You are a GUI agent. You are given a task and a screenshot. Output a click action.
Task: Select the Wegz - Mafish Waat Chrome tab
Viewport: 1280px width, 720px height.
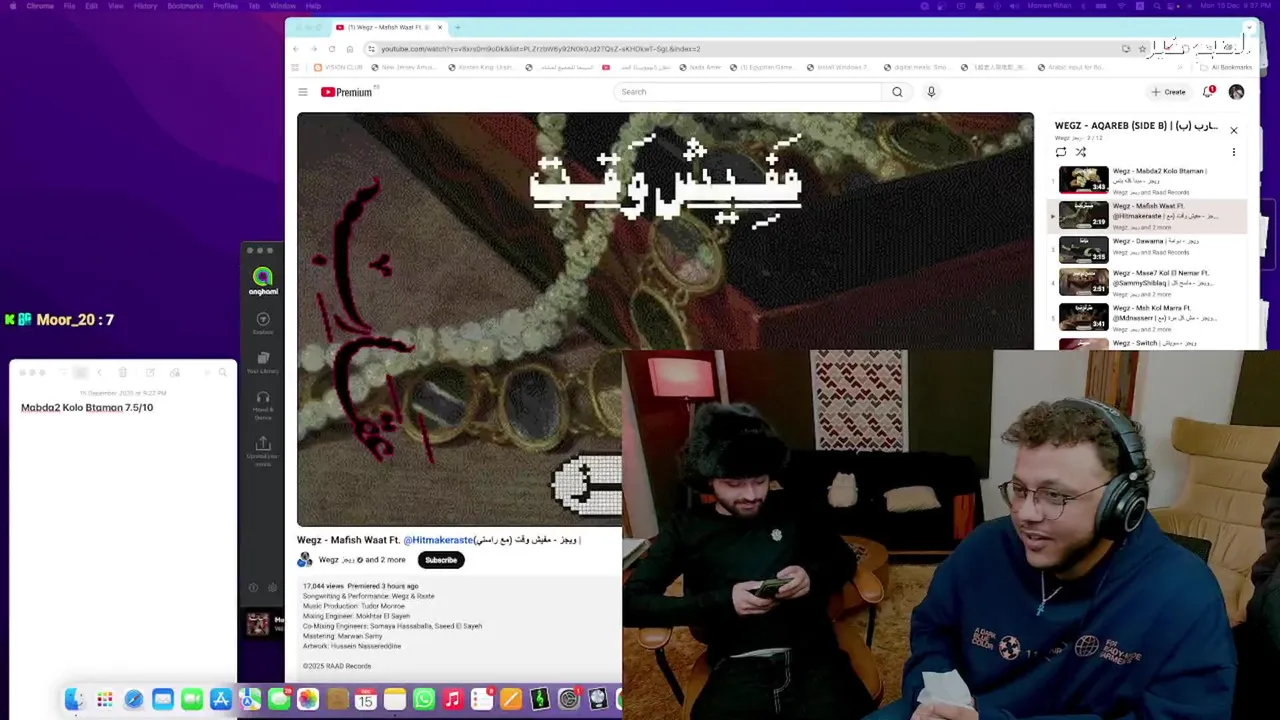point(390,27)
